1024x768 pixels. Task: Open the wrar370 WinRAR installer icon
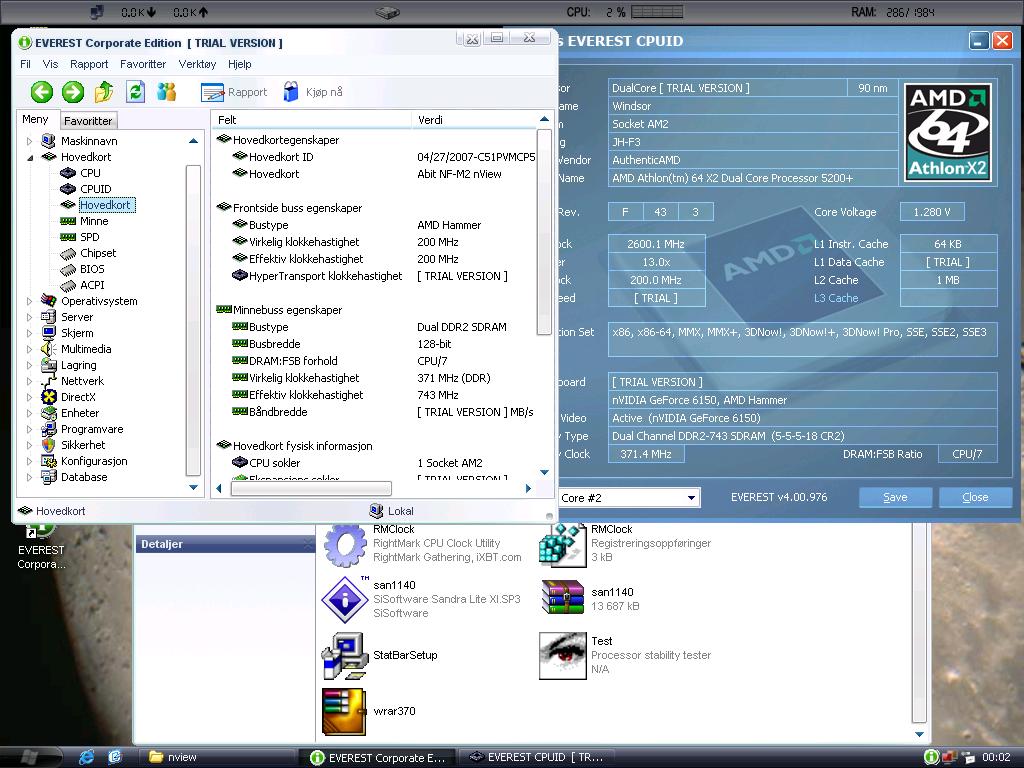[344, 712]
